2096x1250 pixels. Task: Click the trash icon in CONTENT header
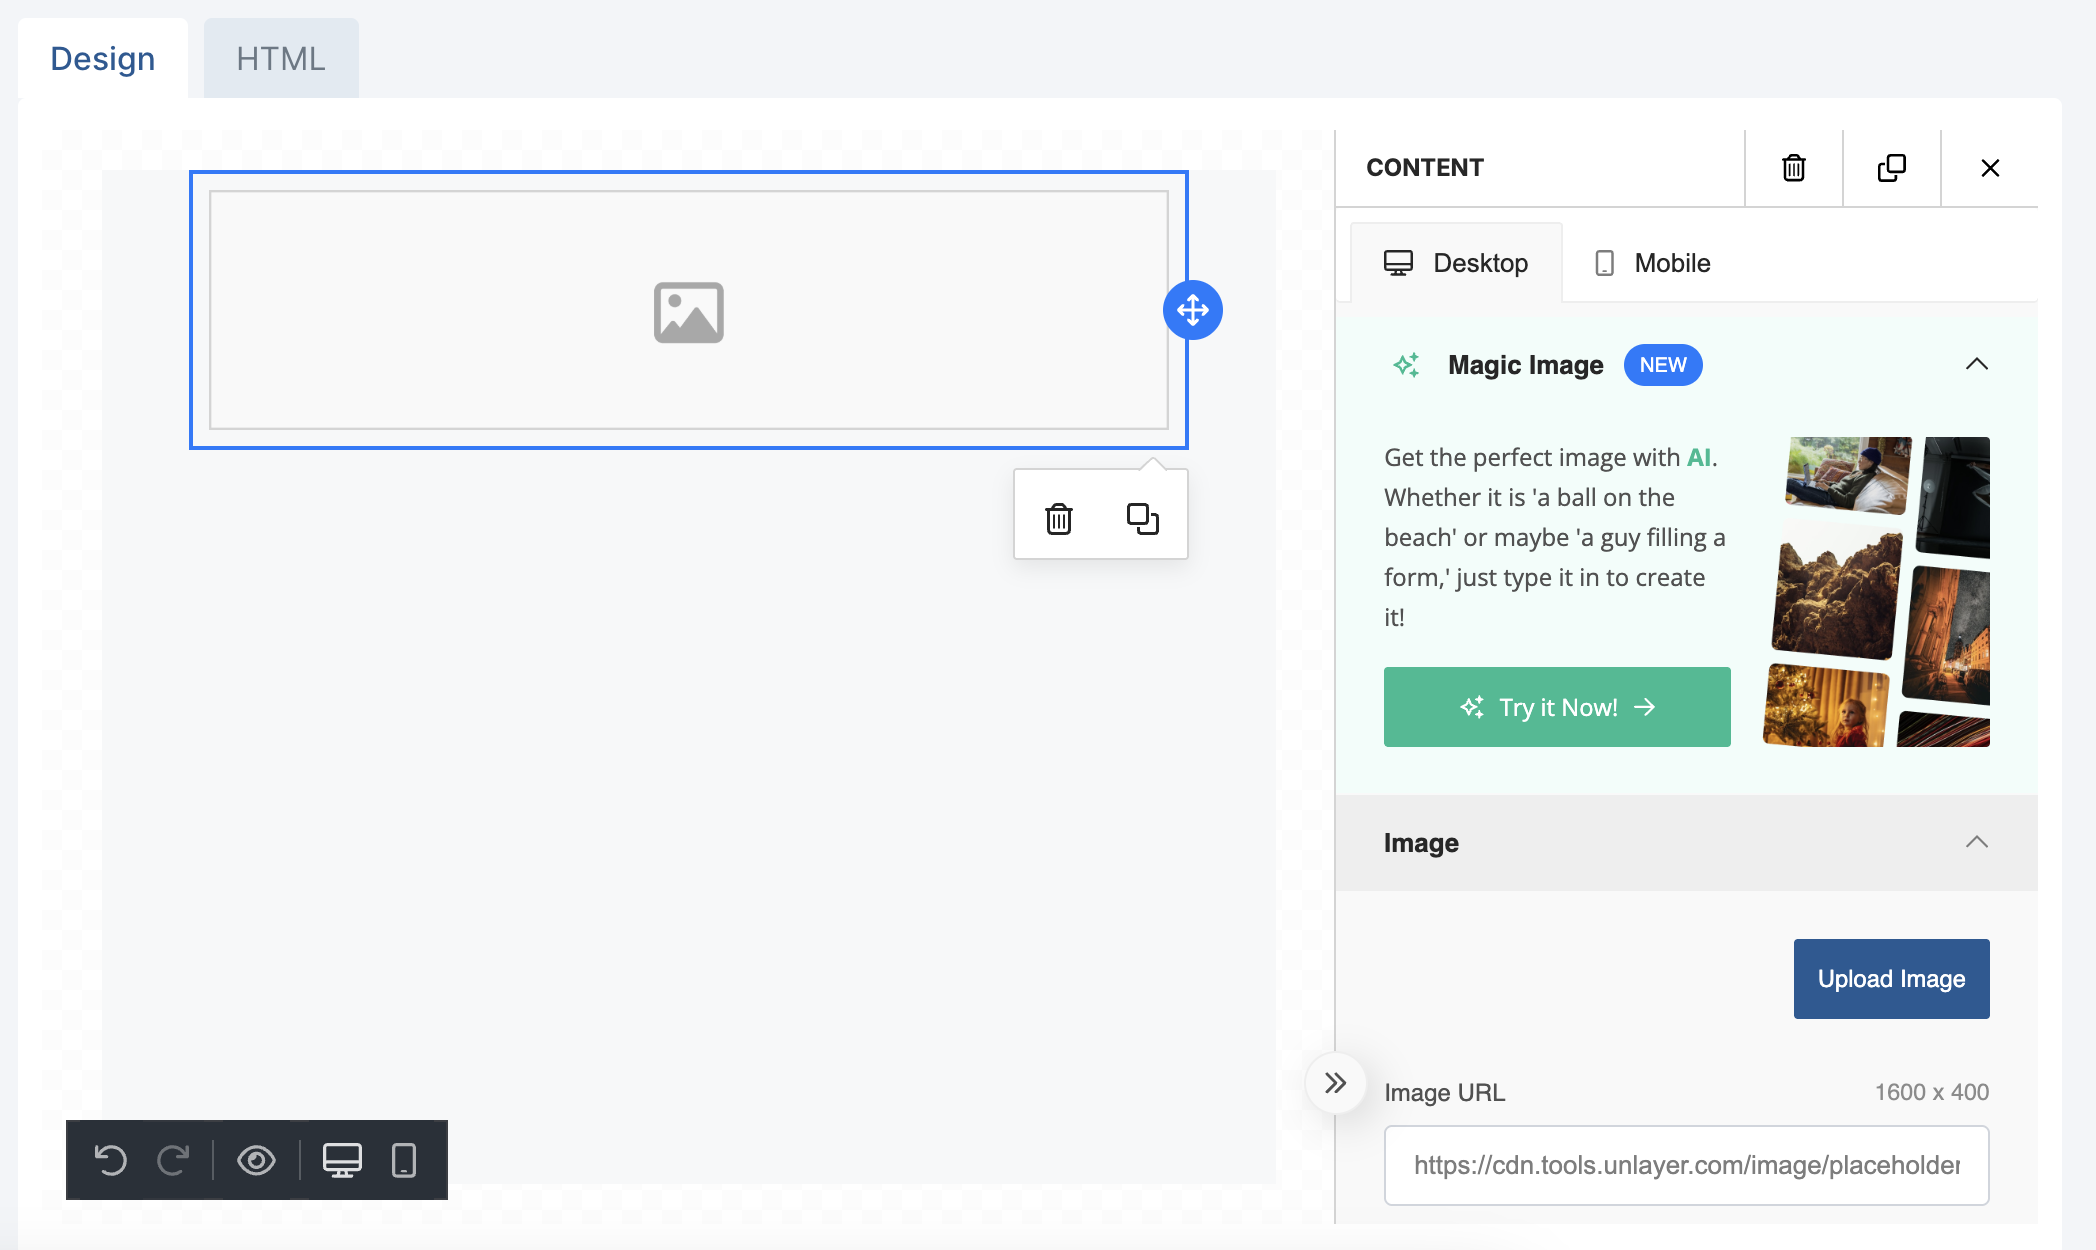[1793, 168]
